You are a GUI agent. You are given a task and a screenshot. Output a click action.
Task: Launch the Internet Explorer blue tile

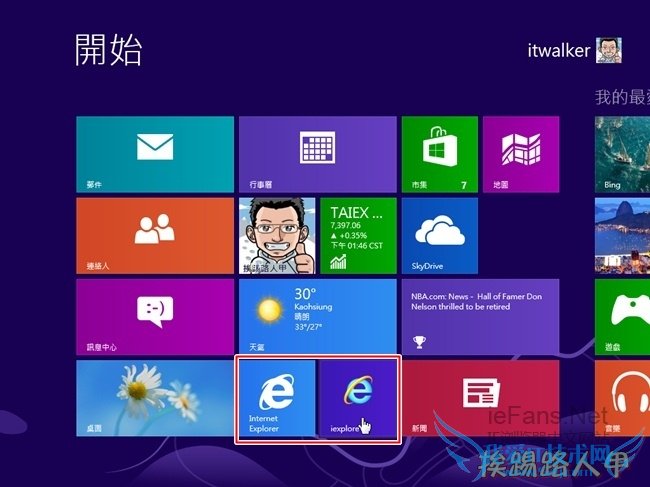tap(277, 398)
